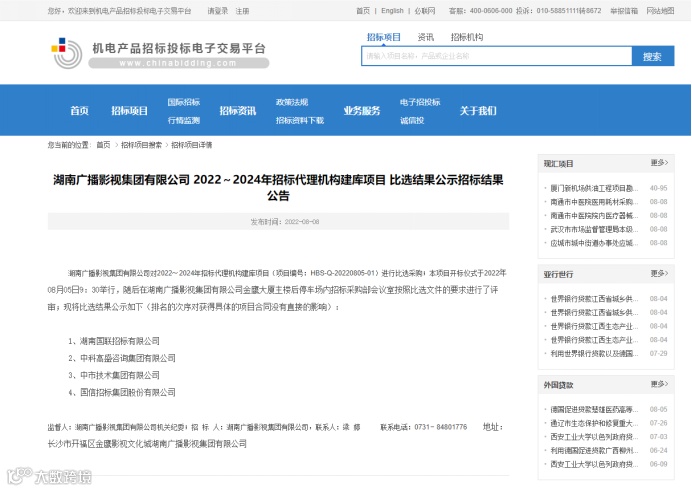Click 网站地图 top bar link
Viewport: 692px width, 491px height.
coord(660,11)
